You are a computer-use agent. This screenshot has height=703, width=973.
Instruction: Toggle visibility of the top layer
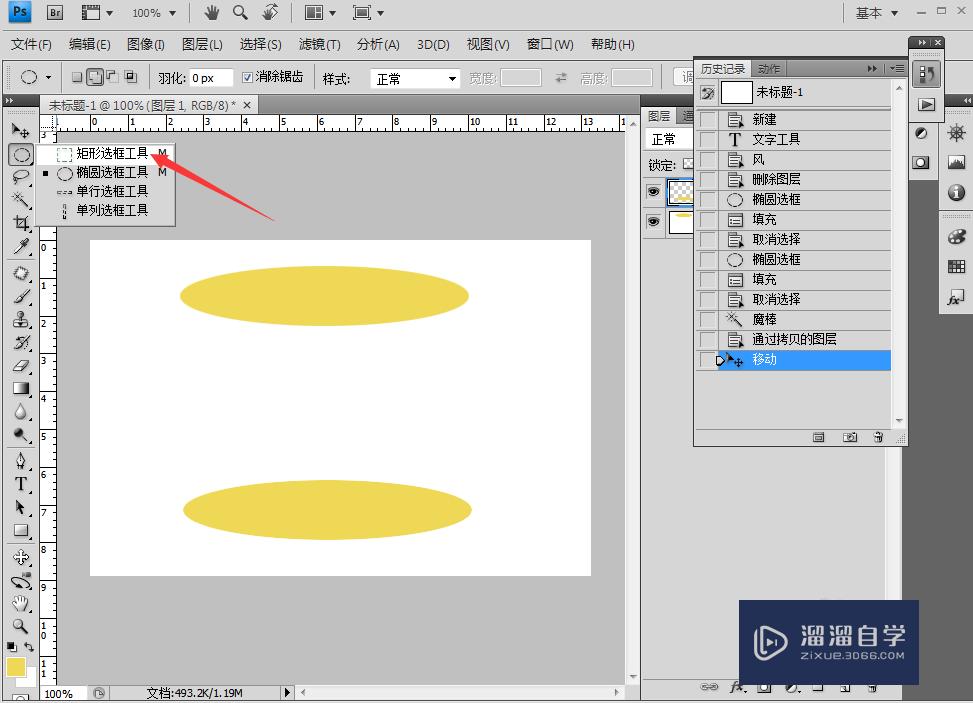(x=653, y=192)
